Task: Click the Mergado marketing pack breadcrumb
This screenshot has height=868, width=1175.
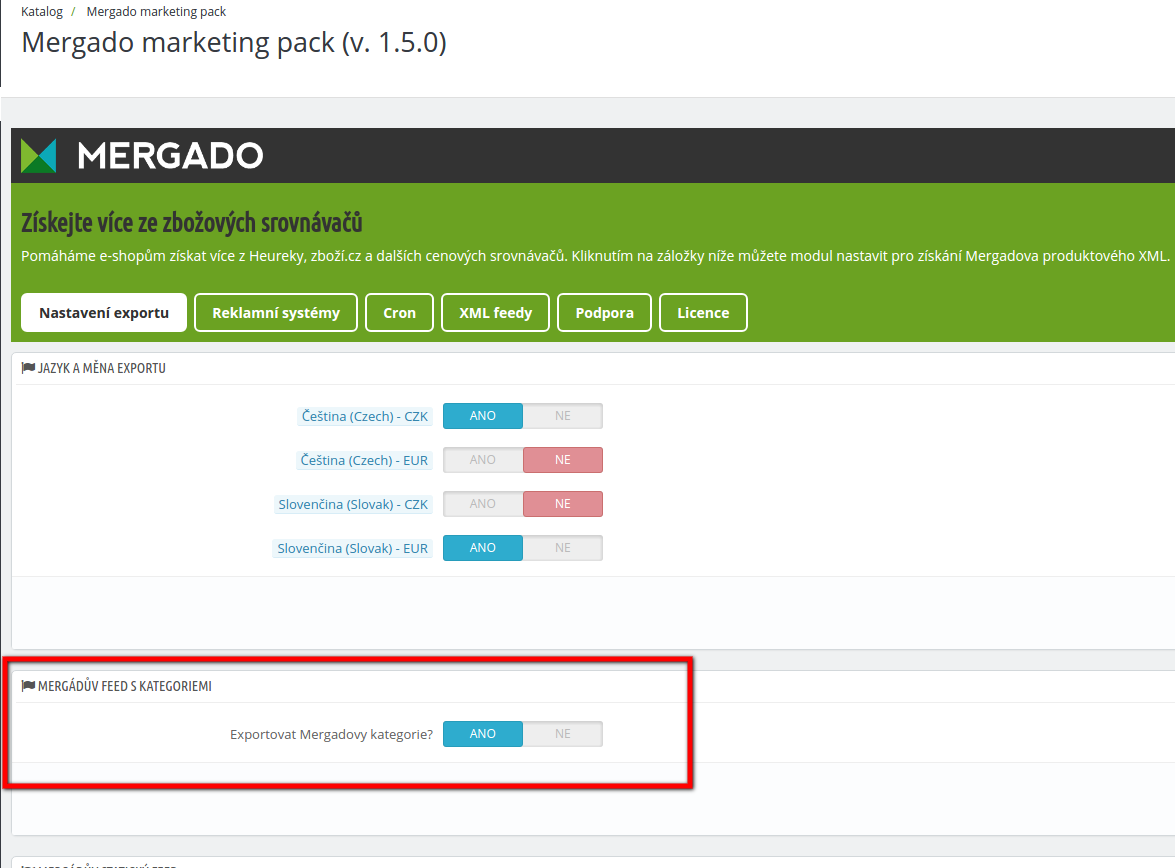Action: 156,12
